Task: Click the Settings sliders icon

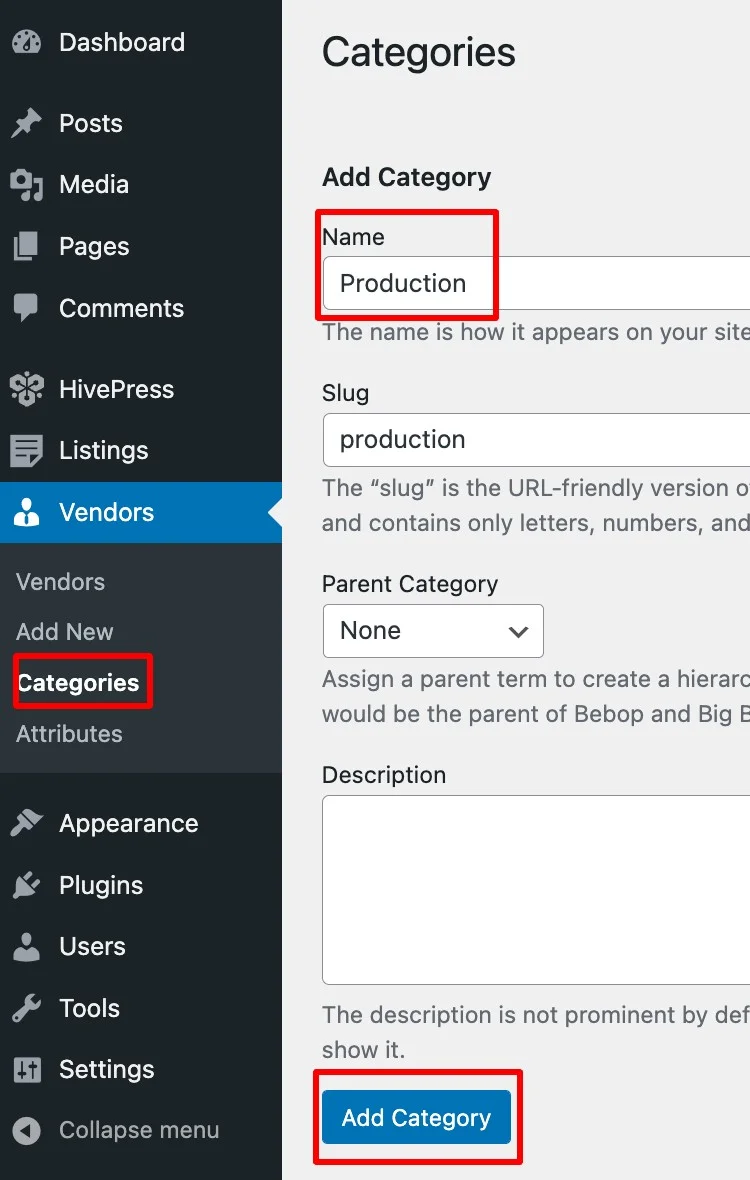Action: coord(26,1070)
